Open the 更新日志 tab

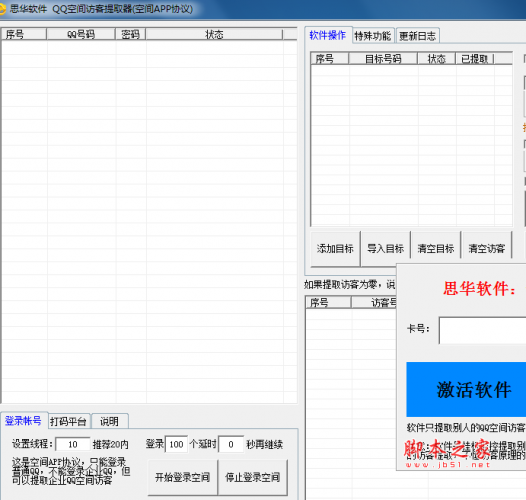(417, 36)
